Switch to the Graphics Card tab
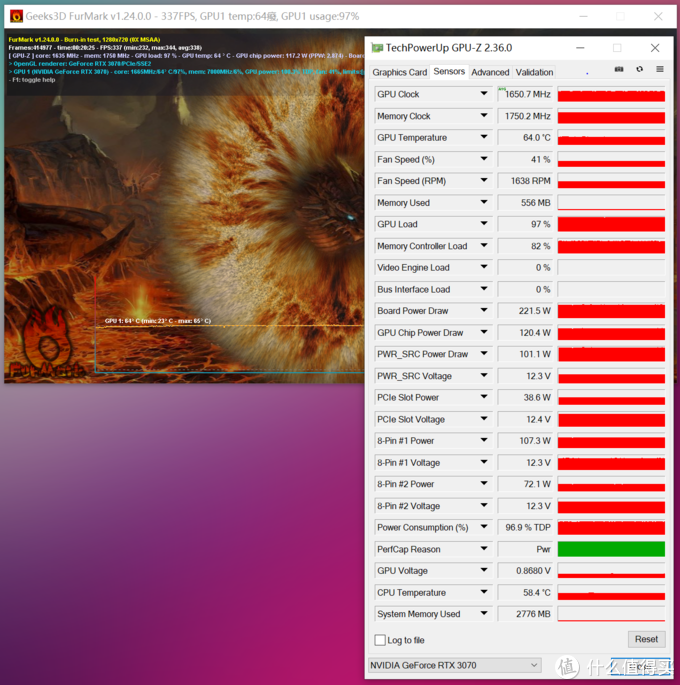 400,72
